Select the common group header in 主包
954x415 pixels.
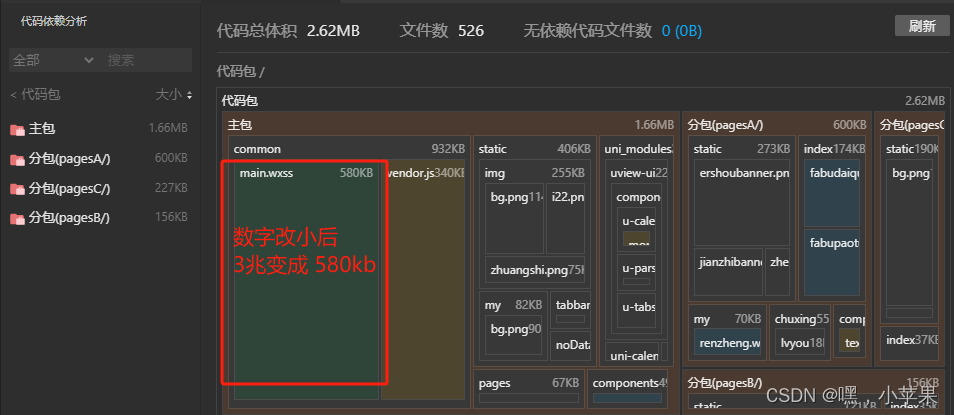pyautogui.click(x=349, y=148)
